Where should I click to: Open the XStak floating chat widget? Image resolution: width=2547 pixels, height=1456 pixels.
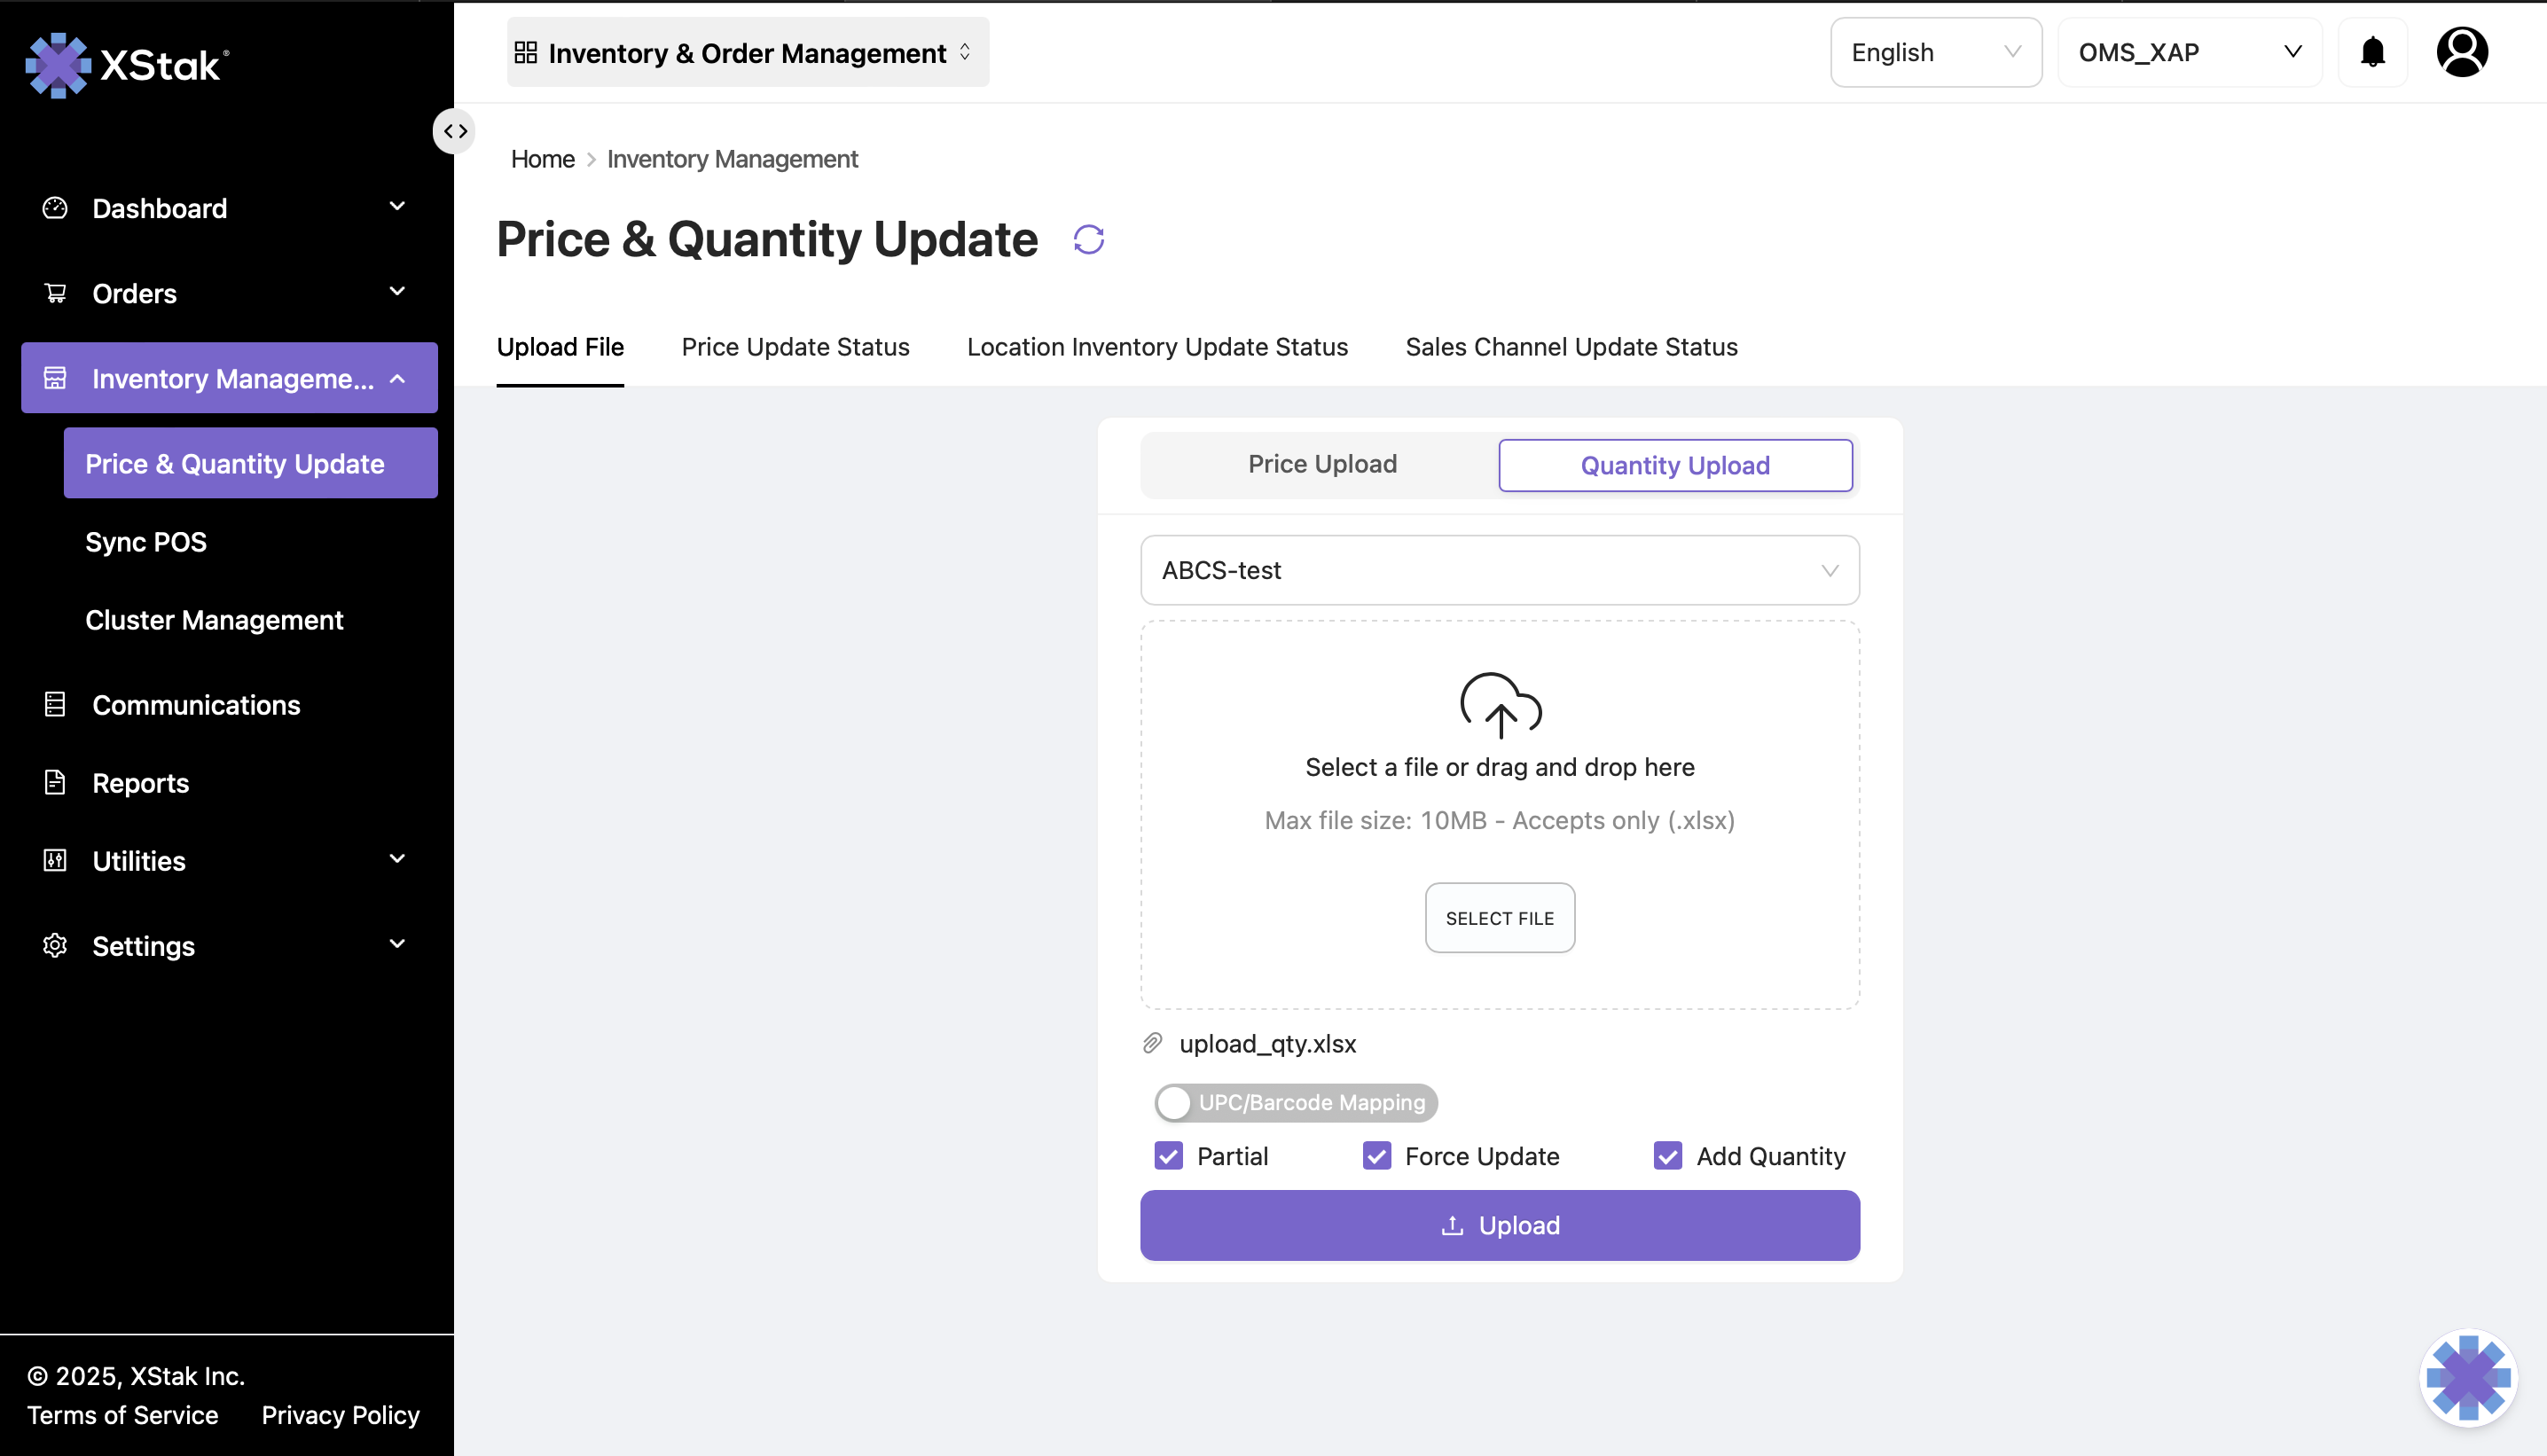click(x=2467, y=1377)
